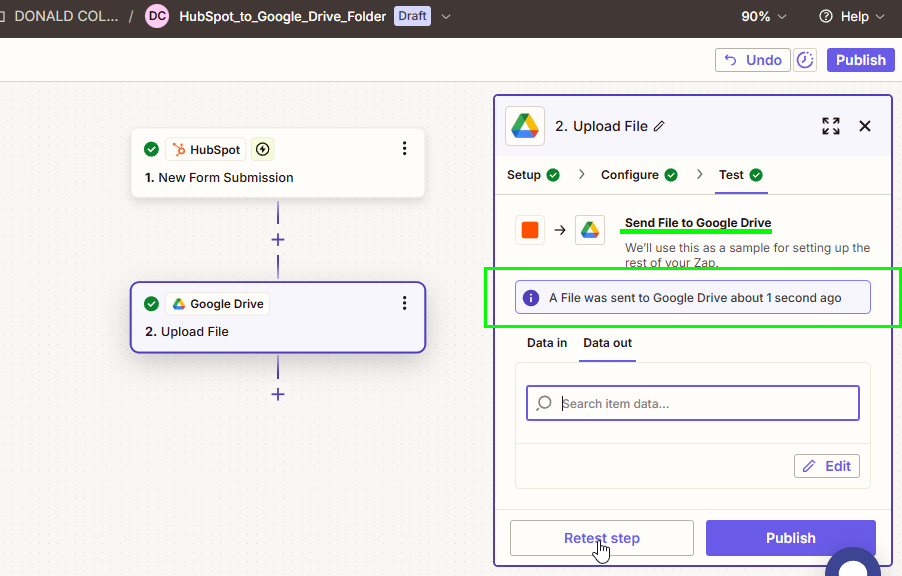Click the Edit button
The image size is (902, 576).
827,466
